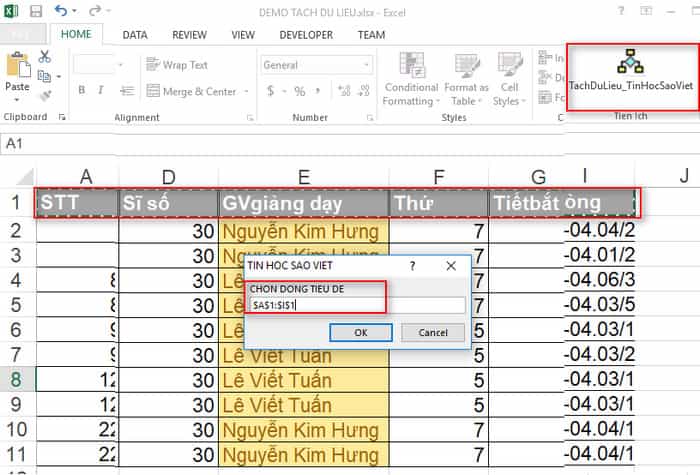Undo the last action
Image resolution: width=700 pixels, height=475 pixels.
tap(61, 10)
